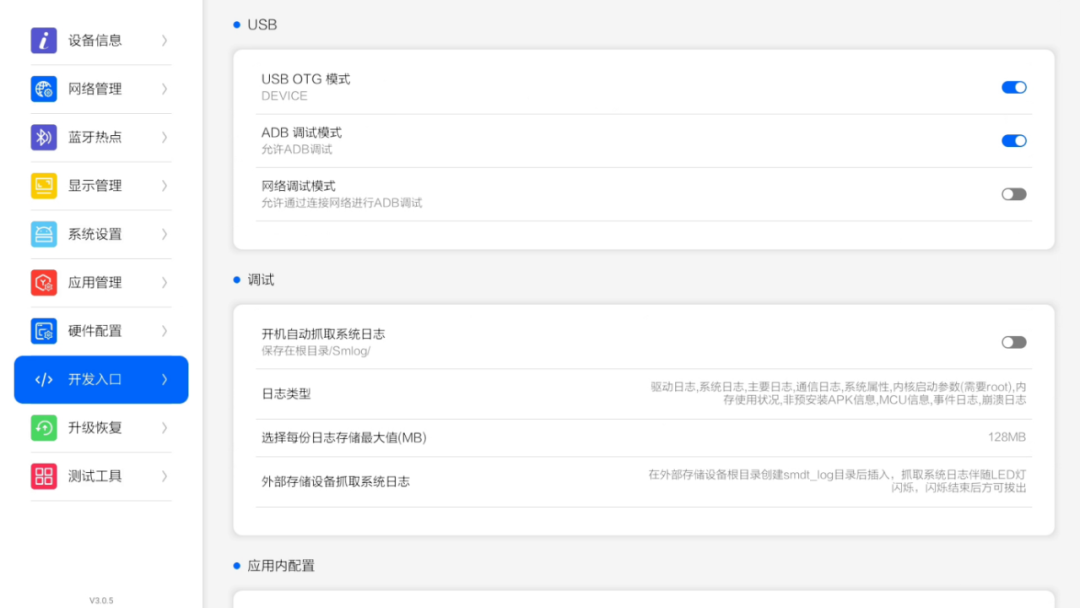
Task: Click the log types list starting 驱动日志
Action: [x=838, y=393]
